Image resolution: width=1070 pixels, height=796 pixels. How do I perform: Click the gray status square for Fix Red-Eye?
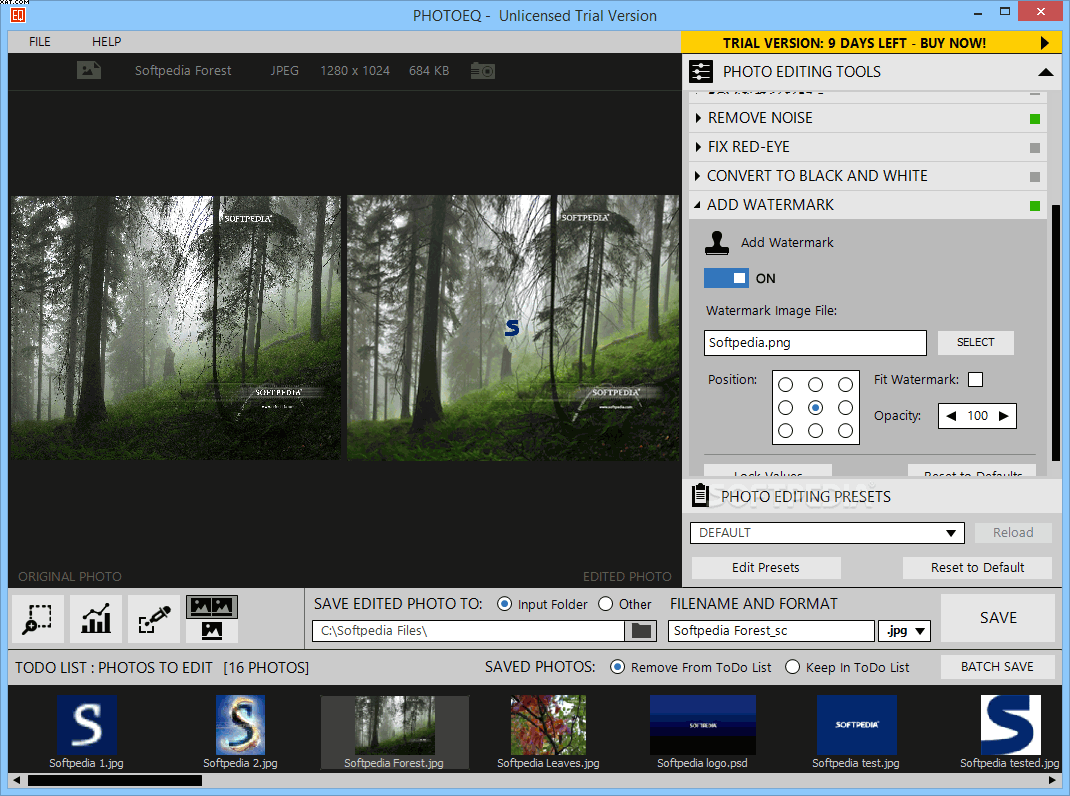(1035, 147)
